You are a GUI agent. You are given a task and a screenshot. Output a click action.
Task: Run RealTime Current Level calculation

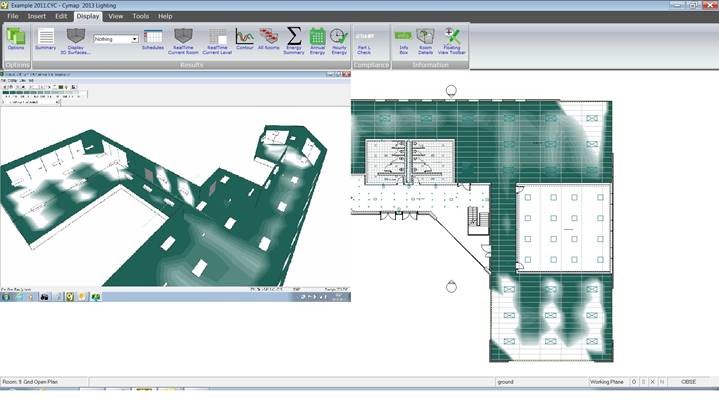(217, 41)
